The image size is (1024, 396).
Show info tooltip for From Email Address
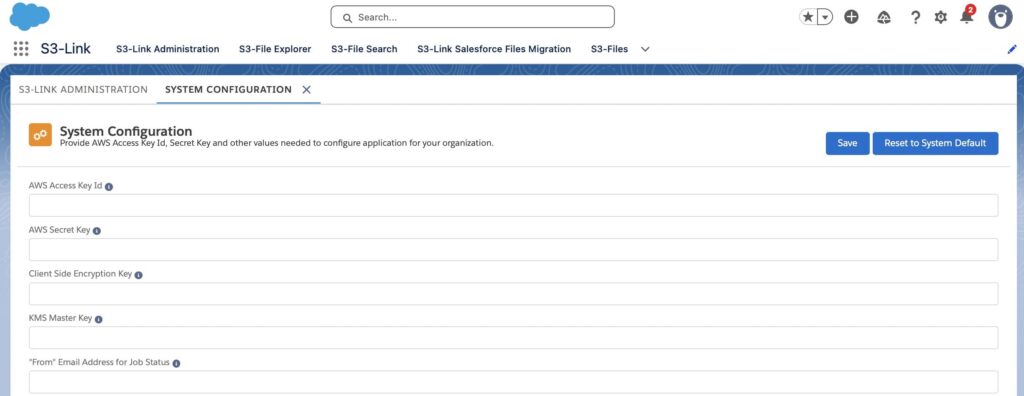(x=176, y=363)
